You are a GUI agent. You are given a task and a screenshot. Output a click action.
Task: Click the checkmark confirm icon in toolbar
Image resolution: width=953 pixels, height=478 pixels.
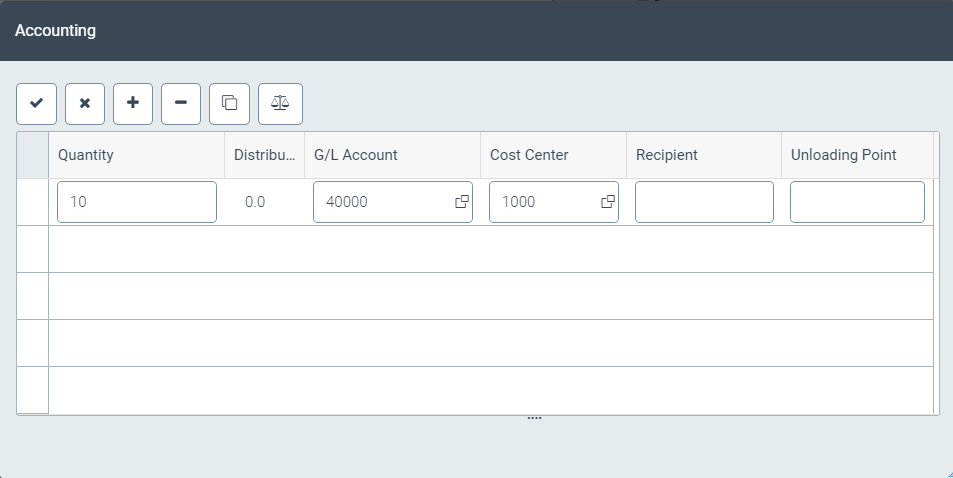click(x=37, y=104)
